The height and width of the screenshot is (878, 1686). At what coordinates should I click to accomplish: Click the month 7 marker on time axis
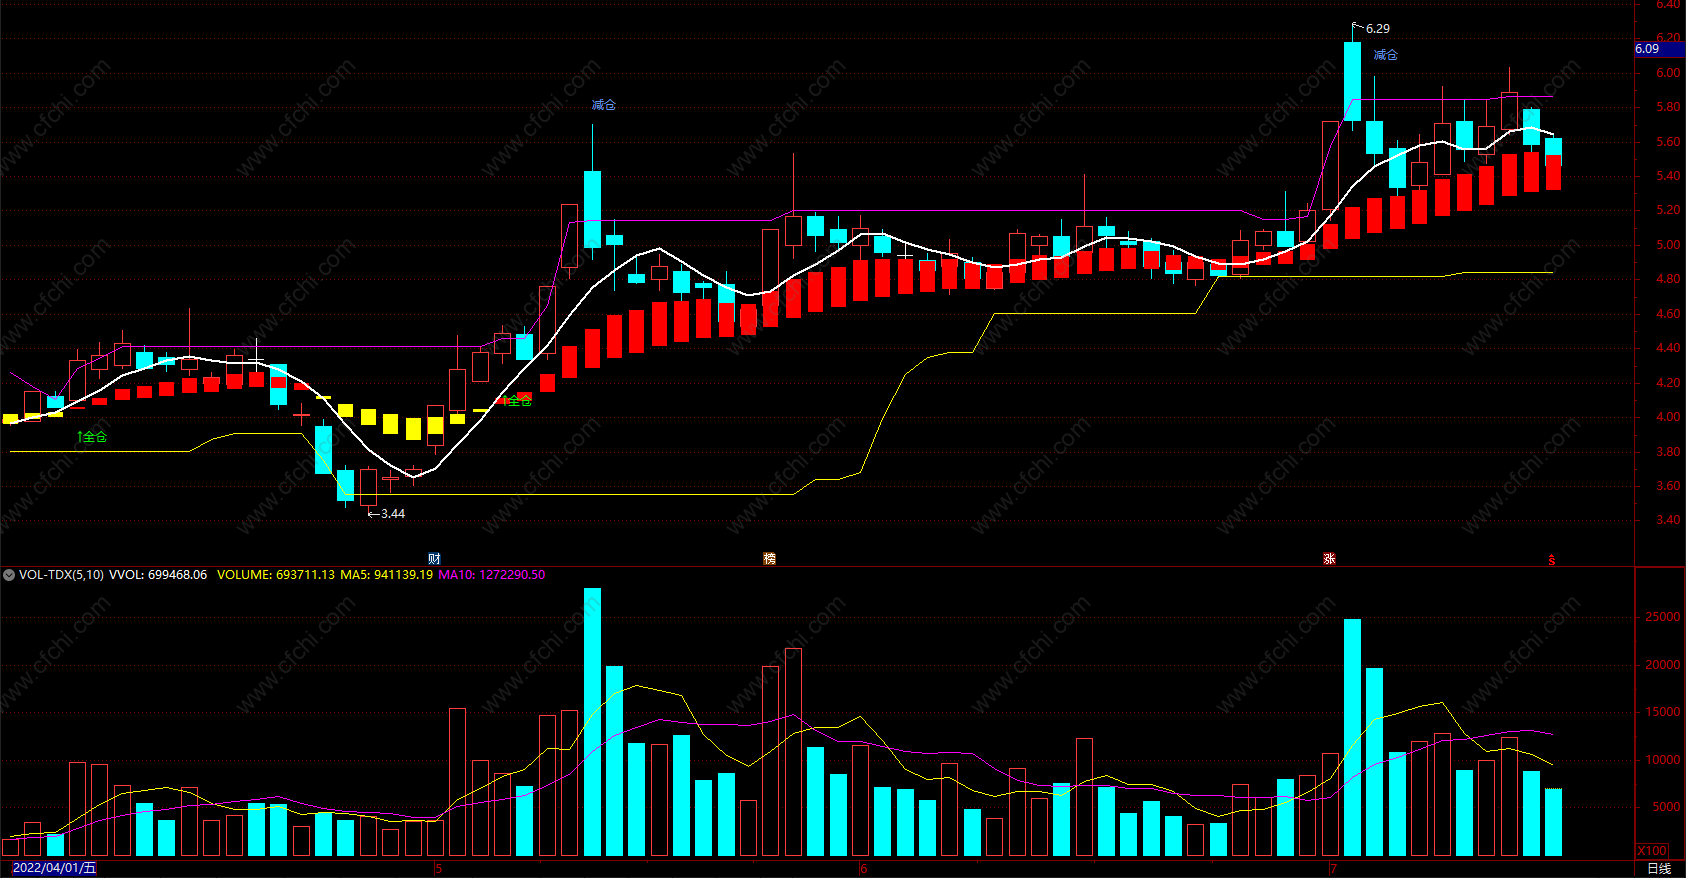(x=1333, y=868)
